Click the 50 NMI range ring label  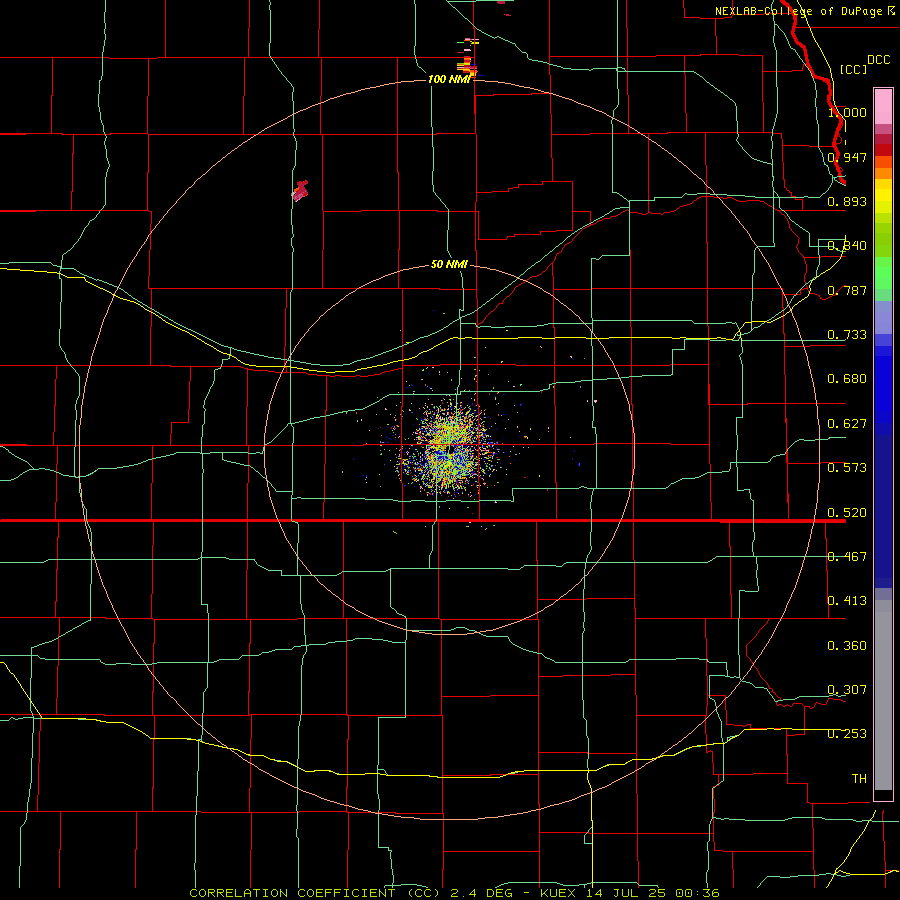449,265
